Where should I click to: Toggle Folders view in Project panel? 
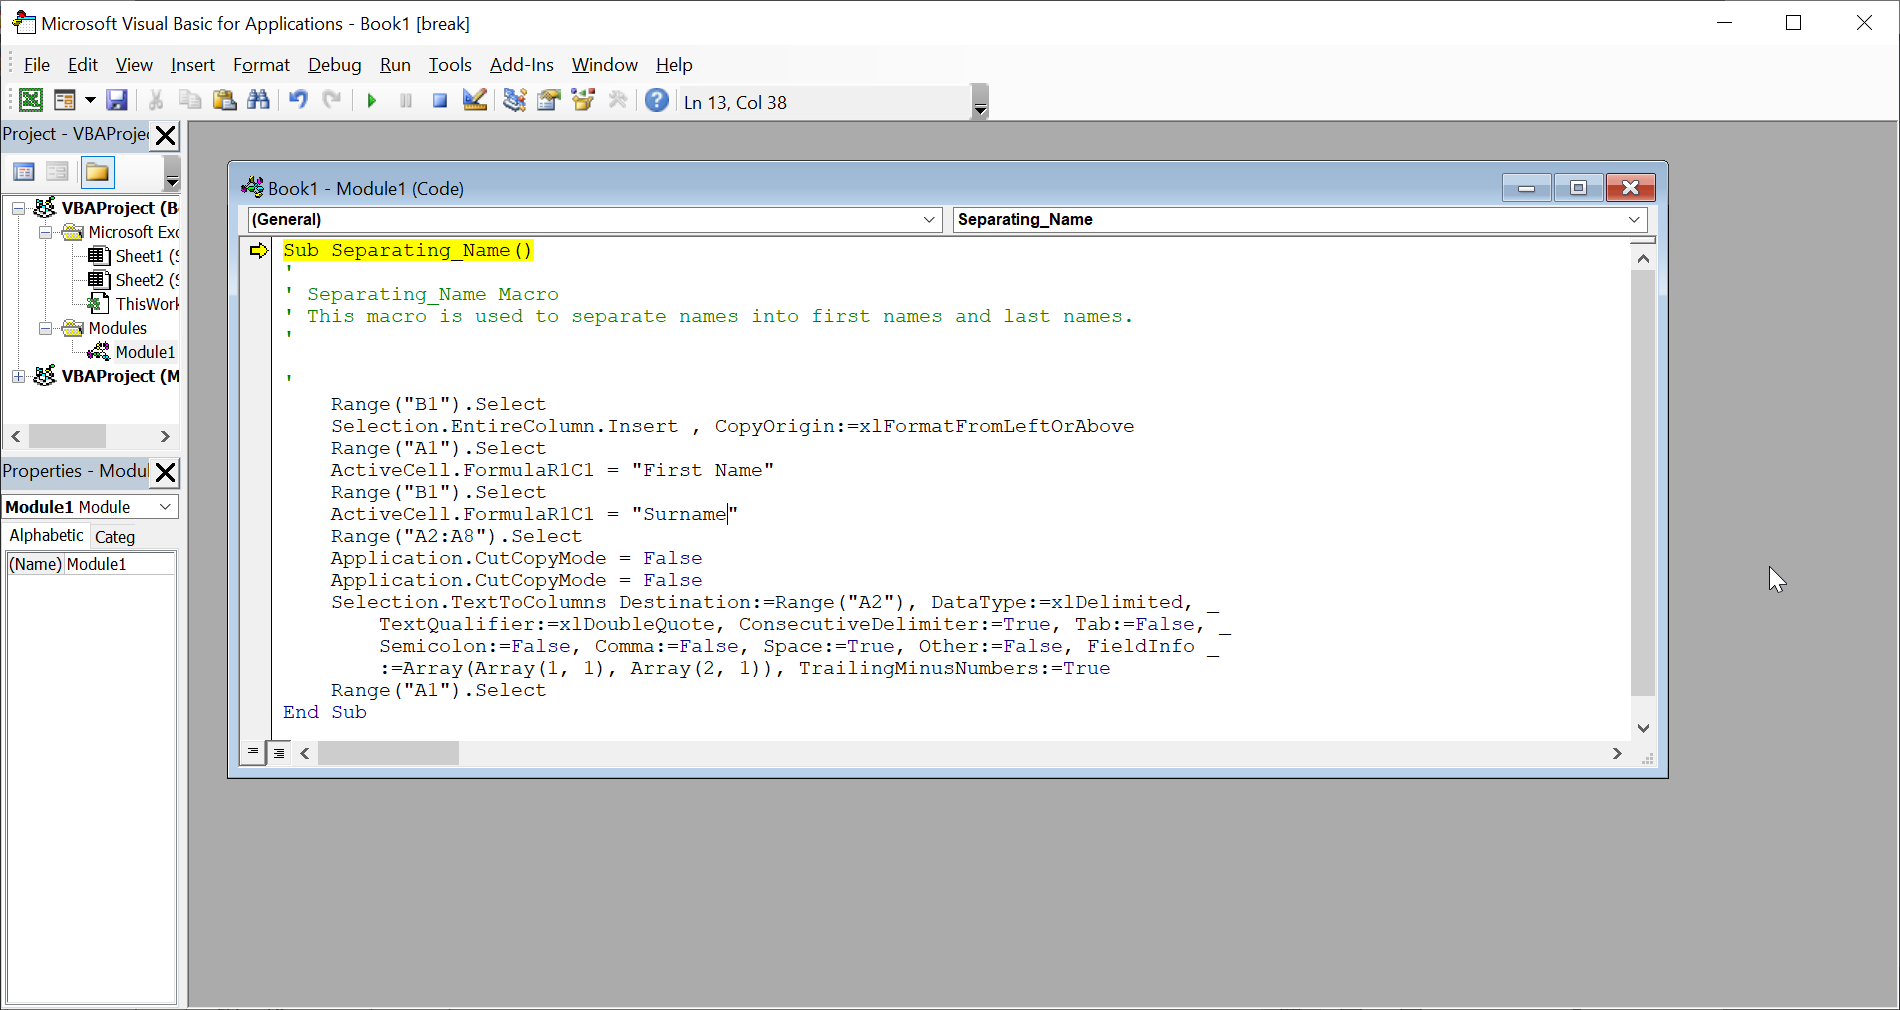(97, 172)
